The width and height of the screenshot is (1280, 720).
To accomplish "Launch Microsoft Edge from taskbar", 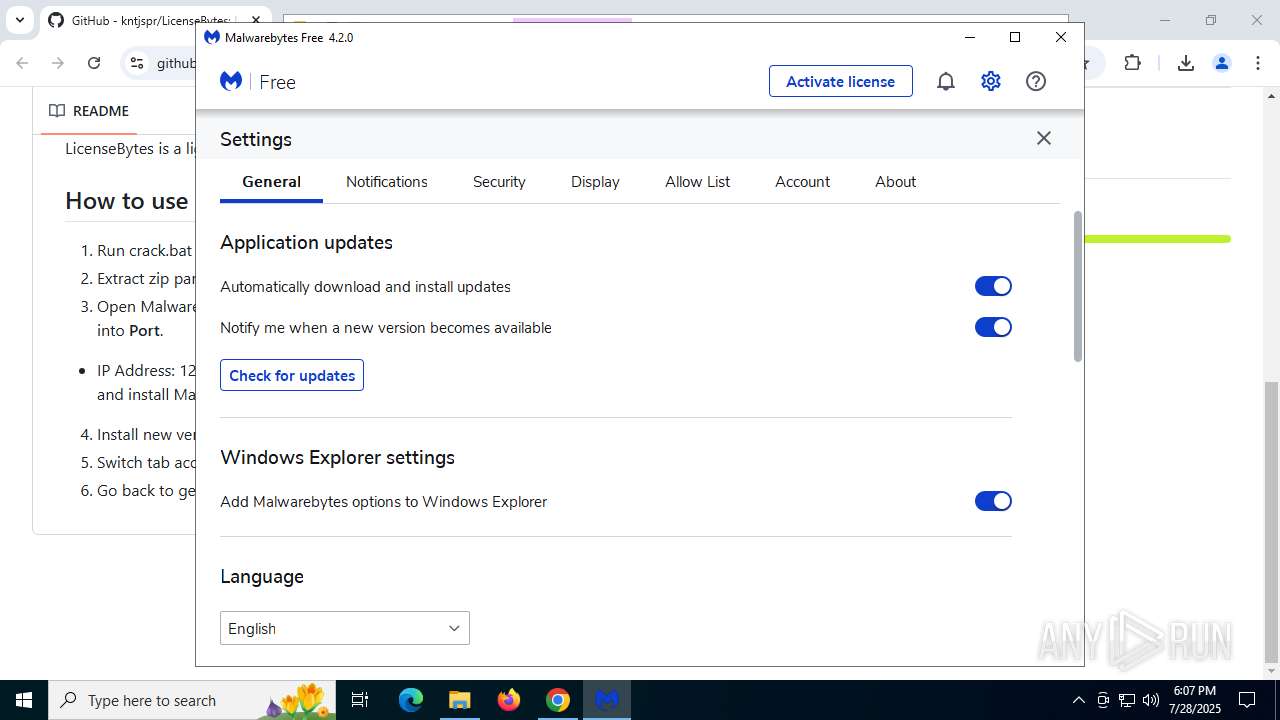I will point(411,700).
